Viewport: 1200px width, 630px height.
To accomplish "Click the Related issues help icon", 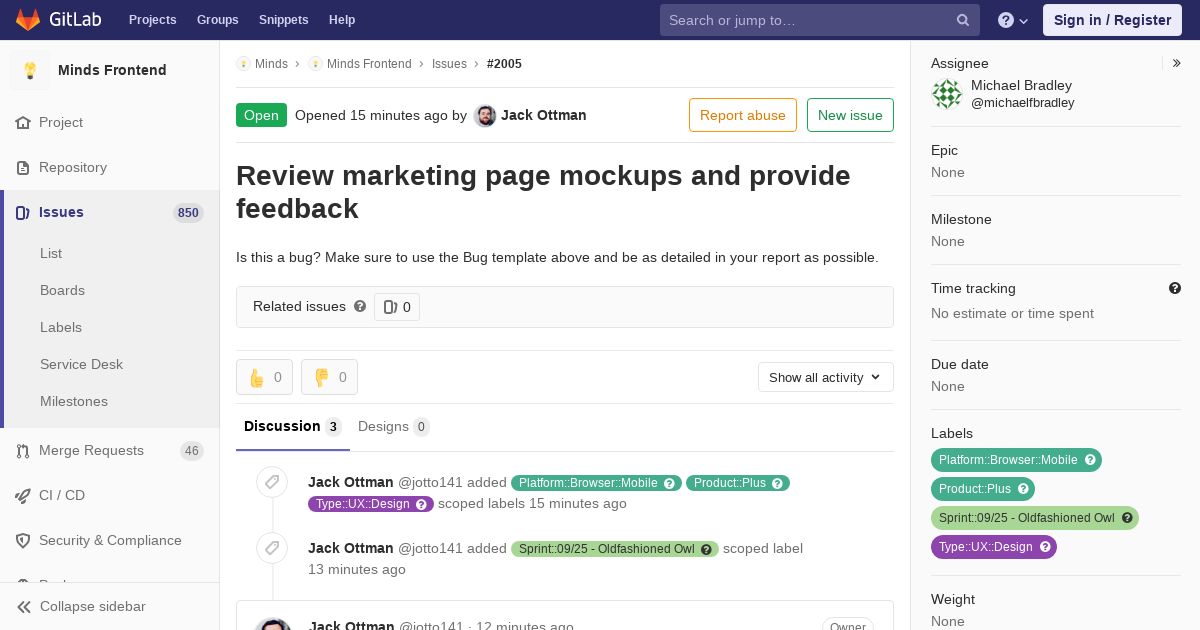I will [360, 306].
